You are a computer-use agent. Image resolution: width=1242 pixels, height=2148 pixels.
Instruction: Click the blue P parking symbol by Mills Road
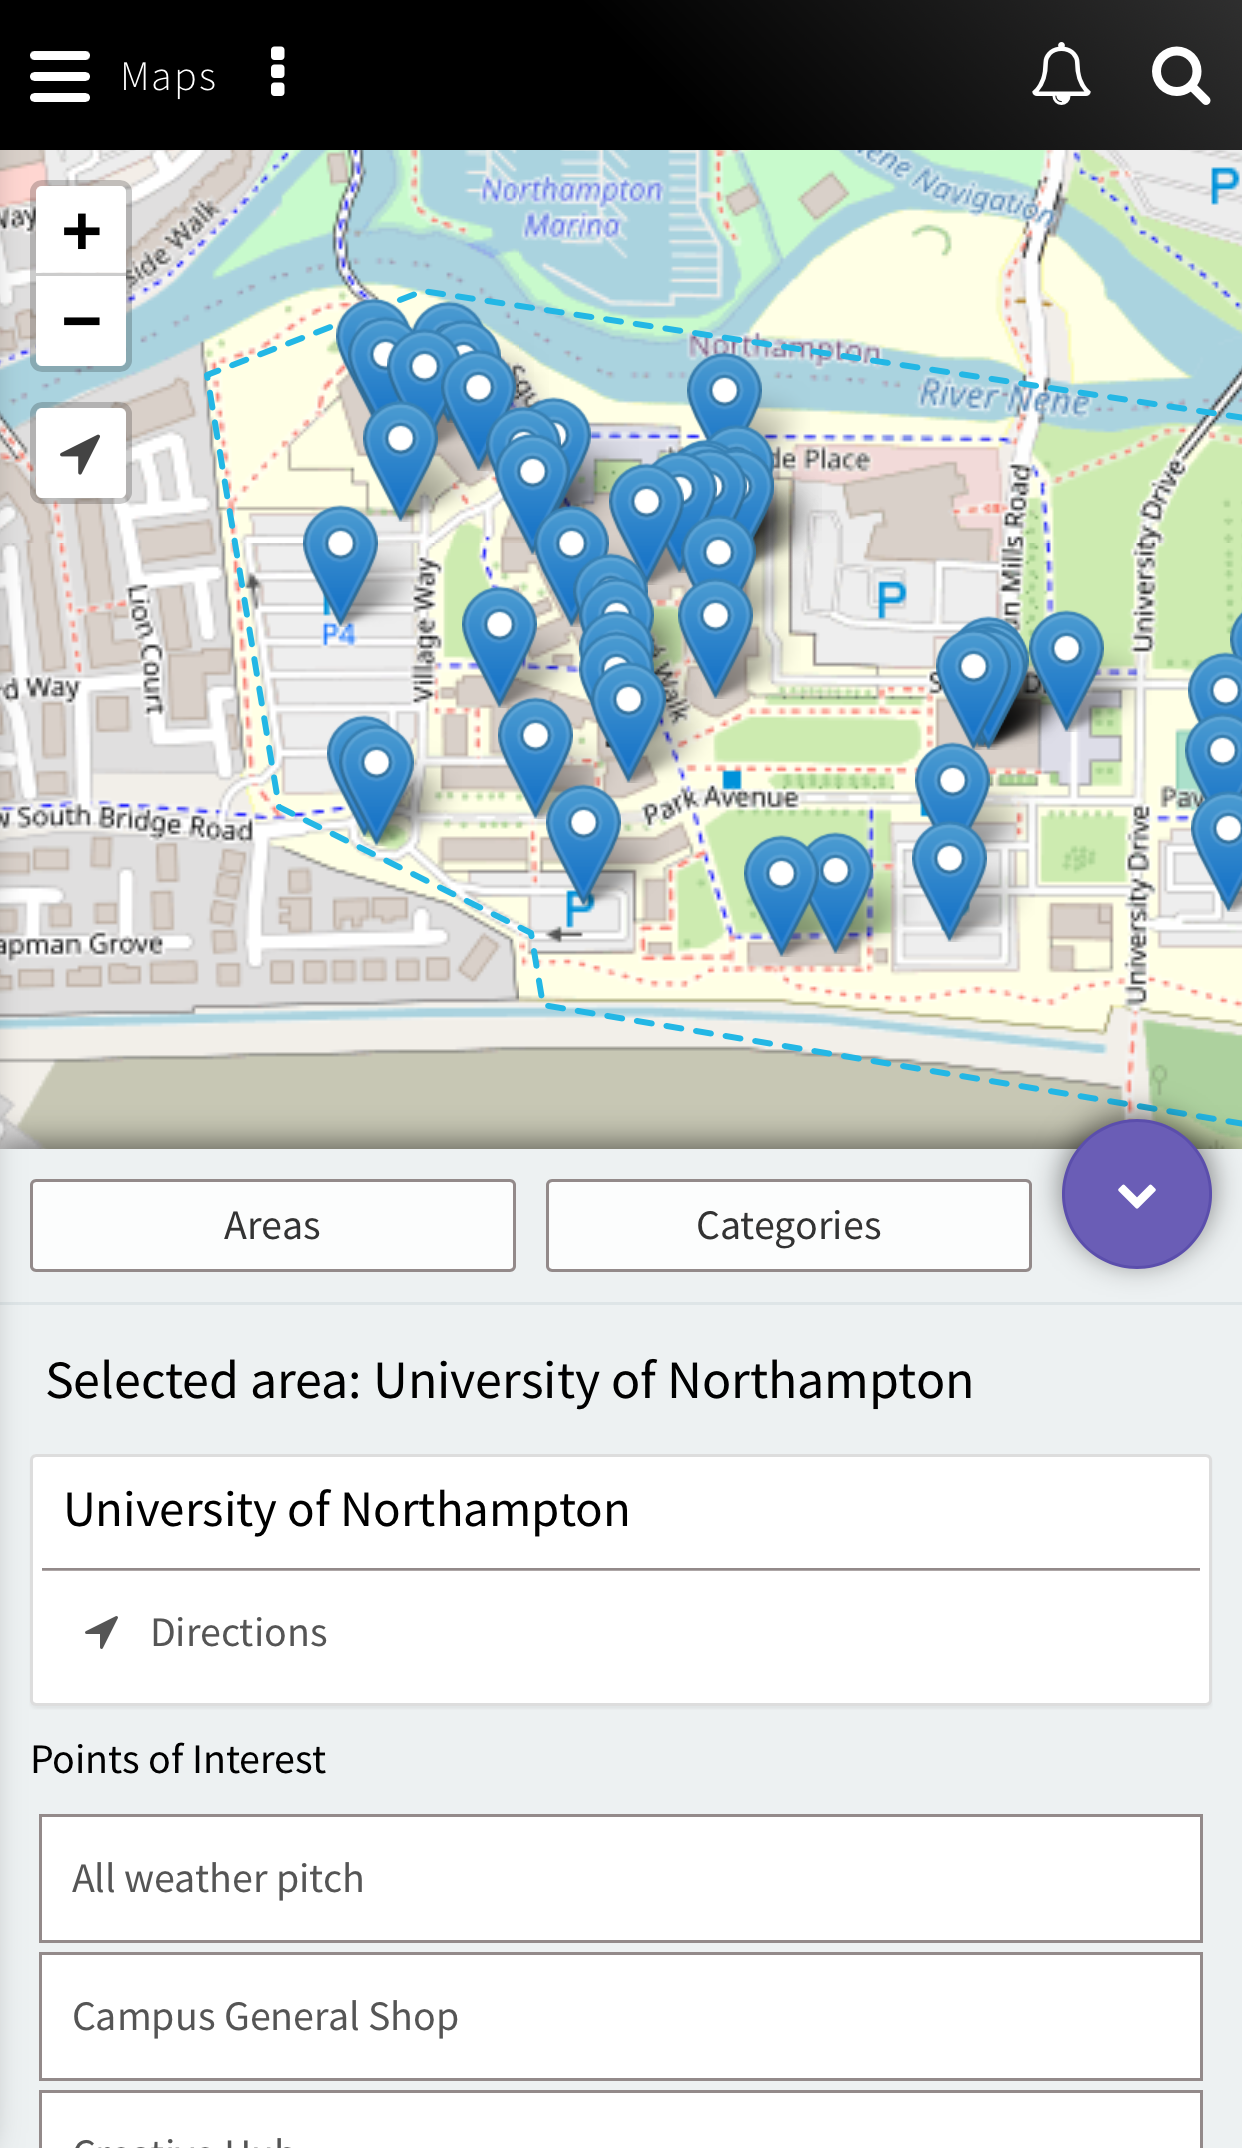coord(891,600)
